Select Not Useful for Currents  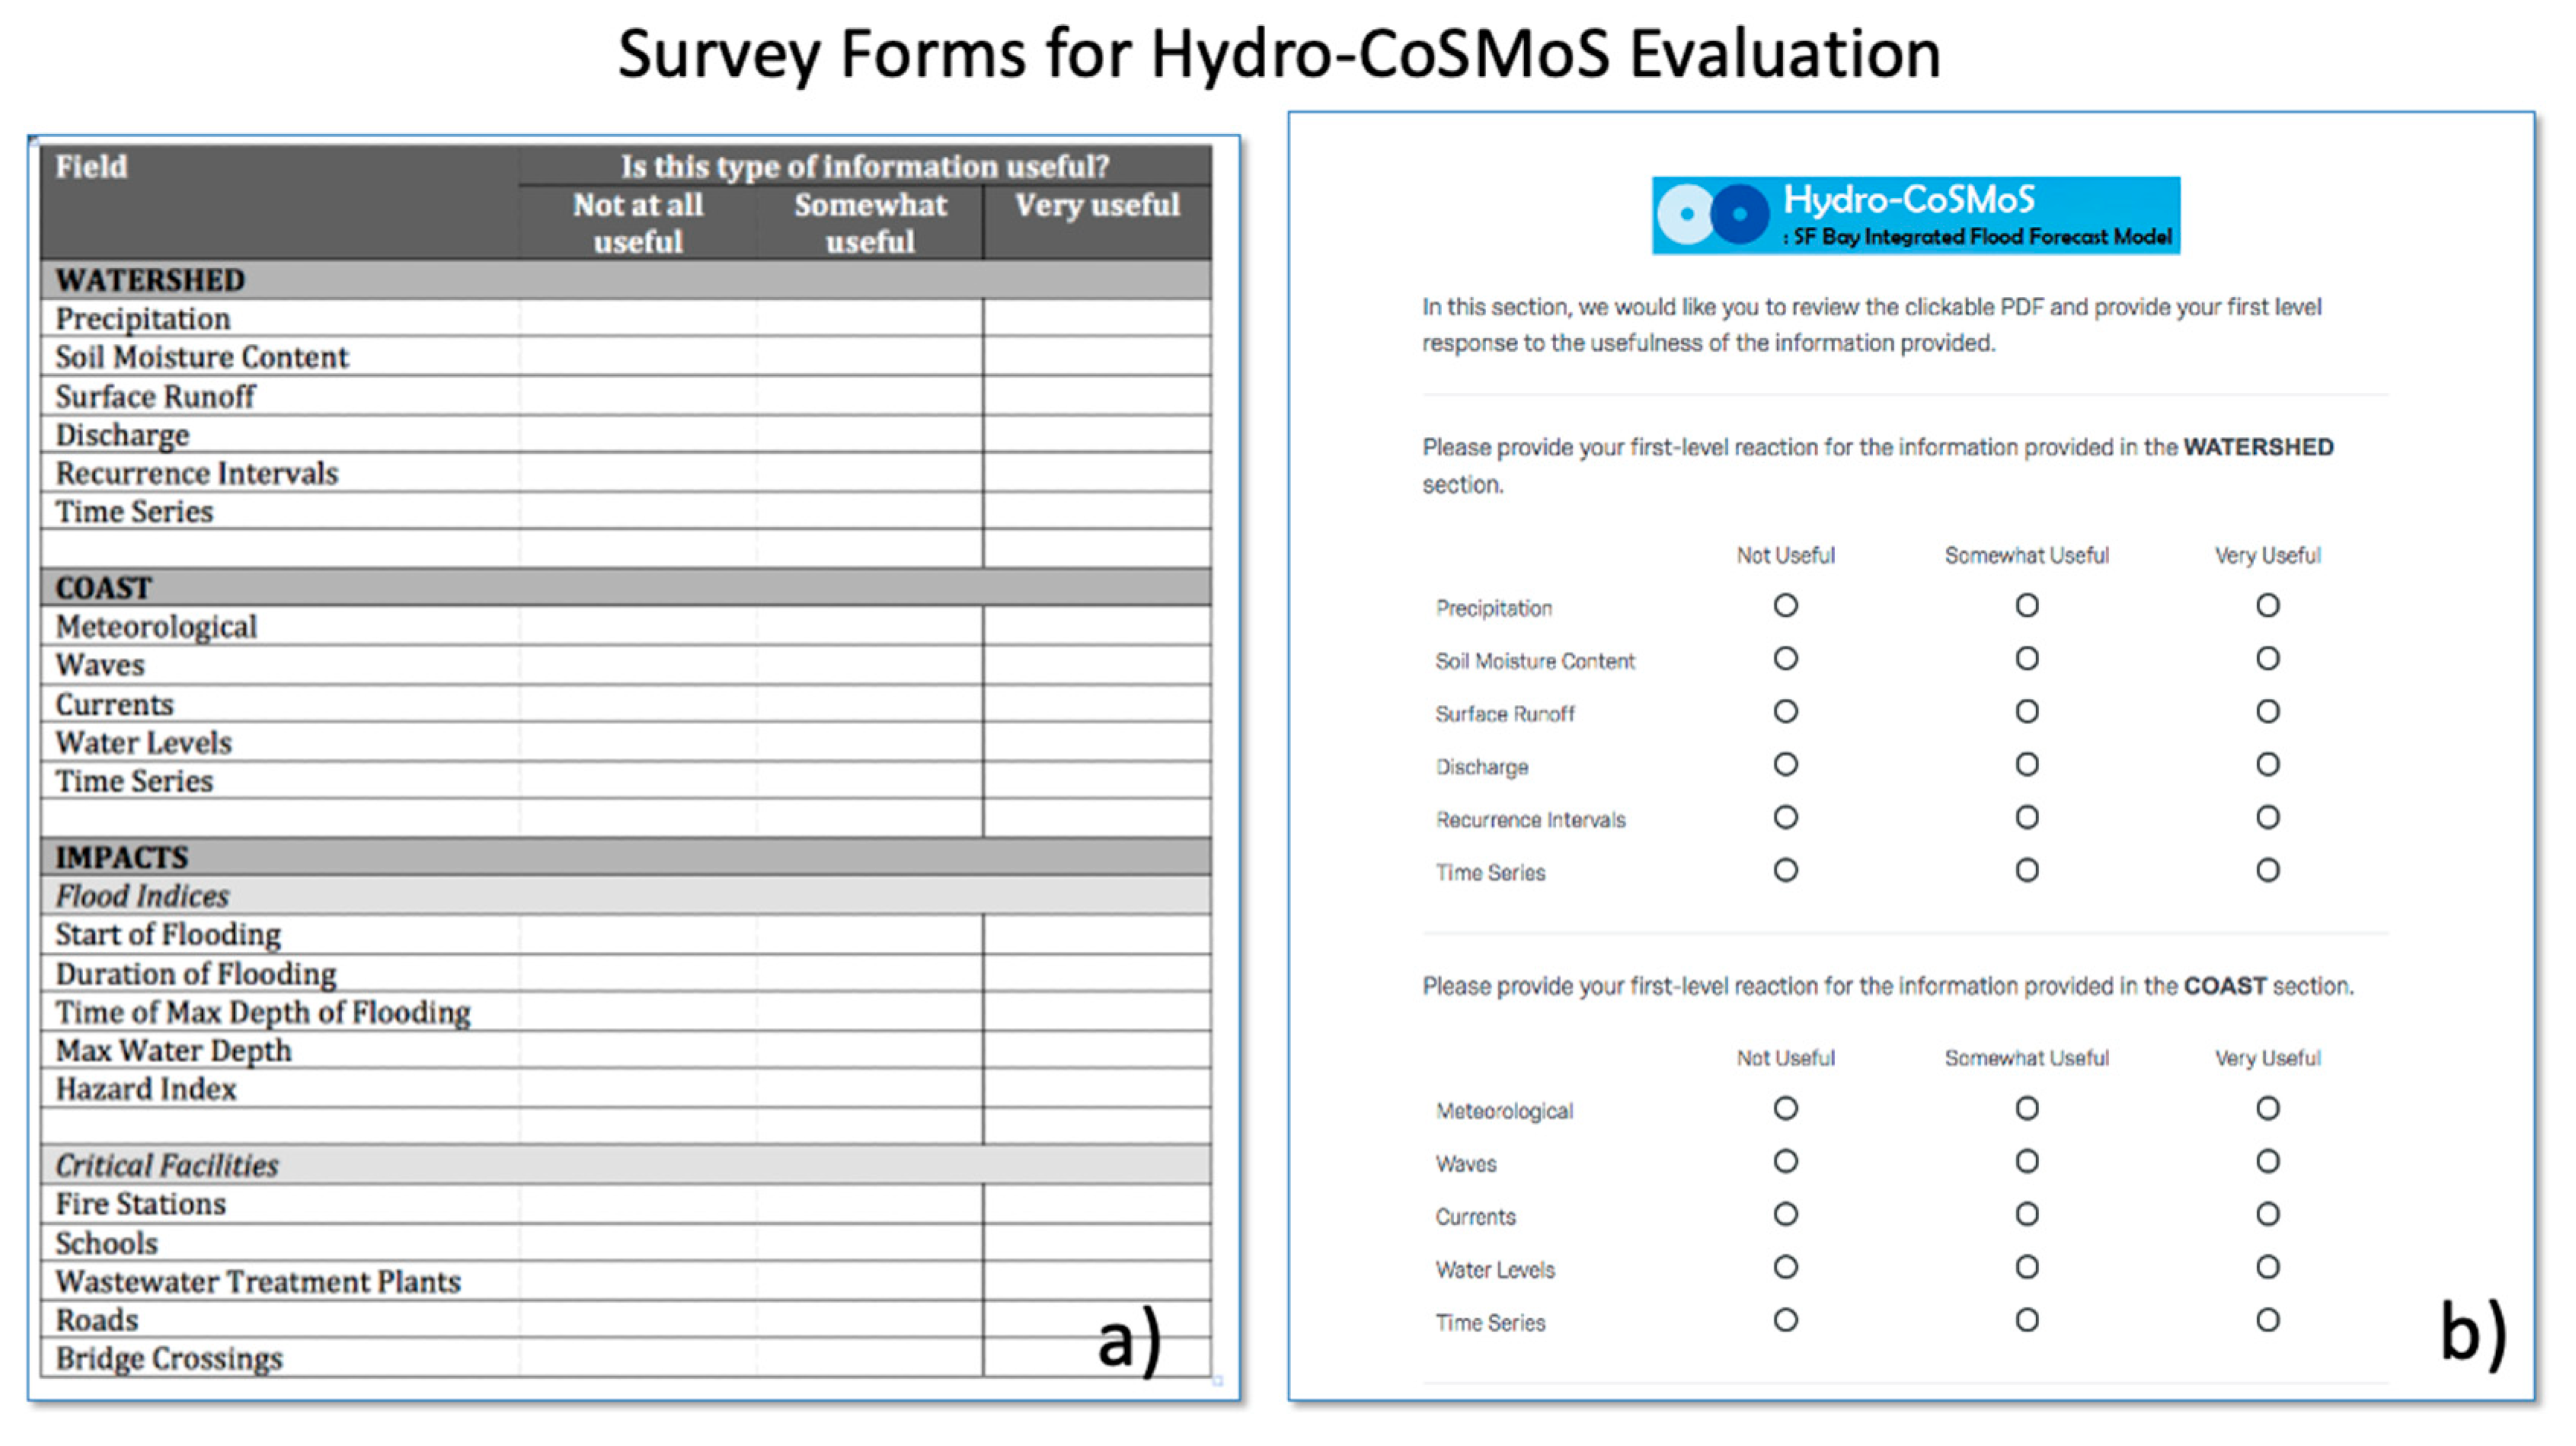click(x=1785, y=1214)
